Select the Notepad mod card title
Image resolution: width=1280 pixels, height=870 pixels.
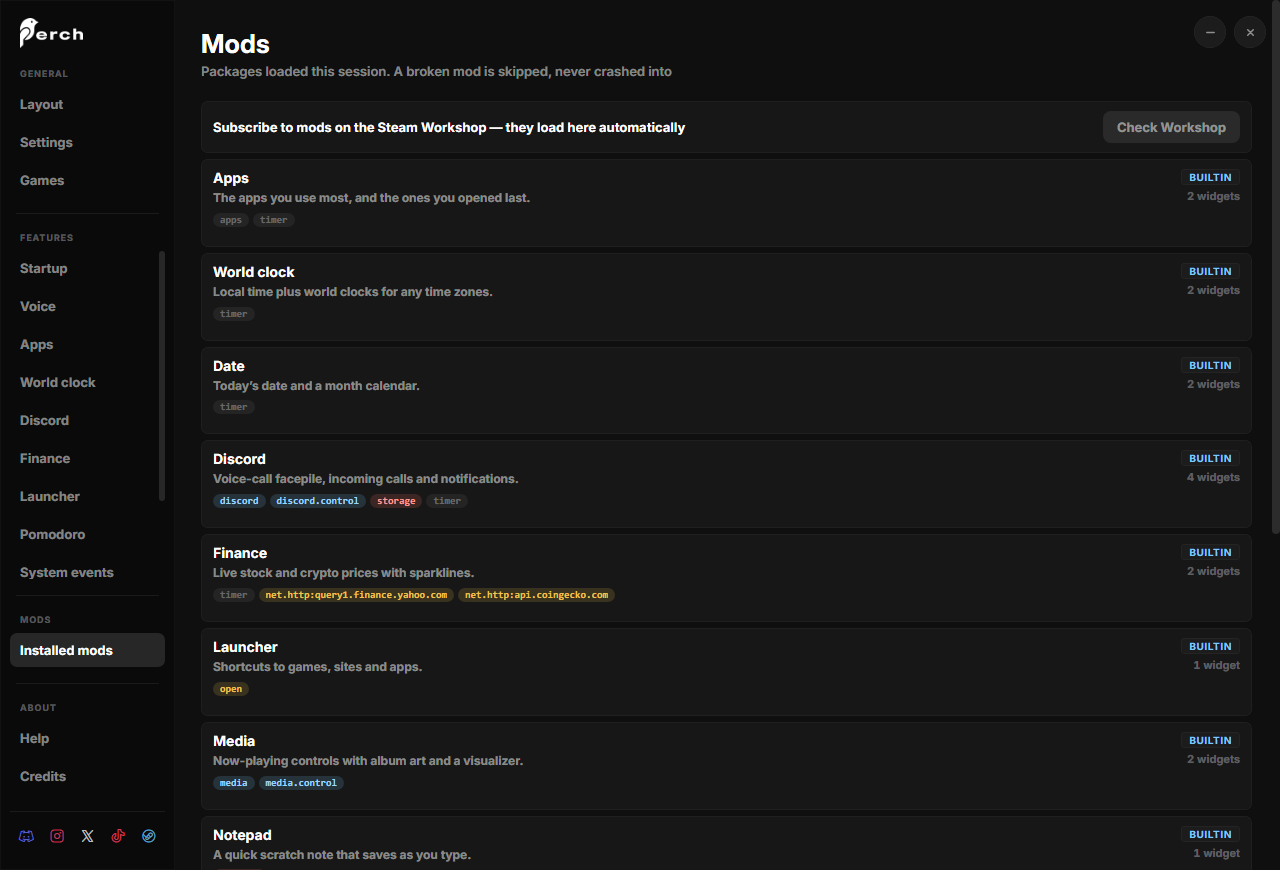point(242,835)
